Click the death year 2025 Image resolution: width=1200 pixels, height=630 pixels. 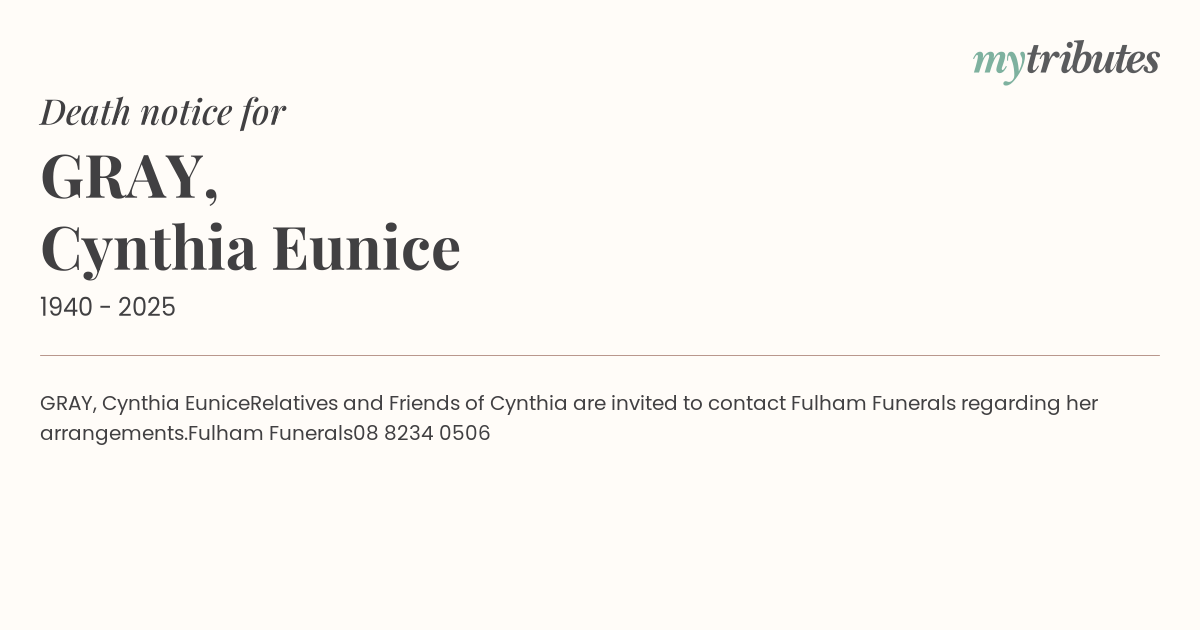click(147, 308)
